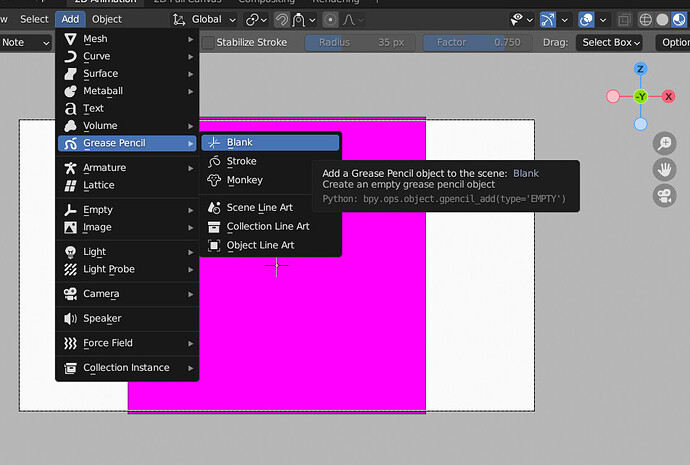The image size is (690, 465).
Task: Select Object Line Art entry
Action: click(x=270, y=245)
